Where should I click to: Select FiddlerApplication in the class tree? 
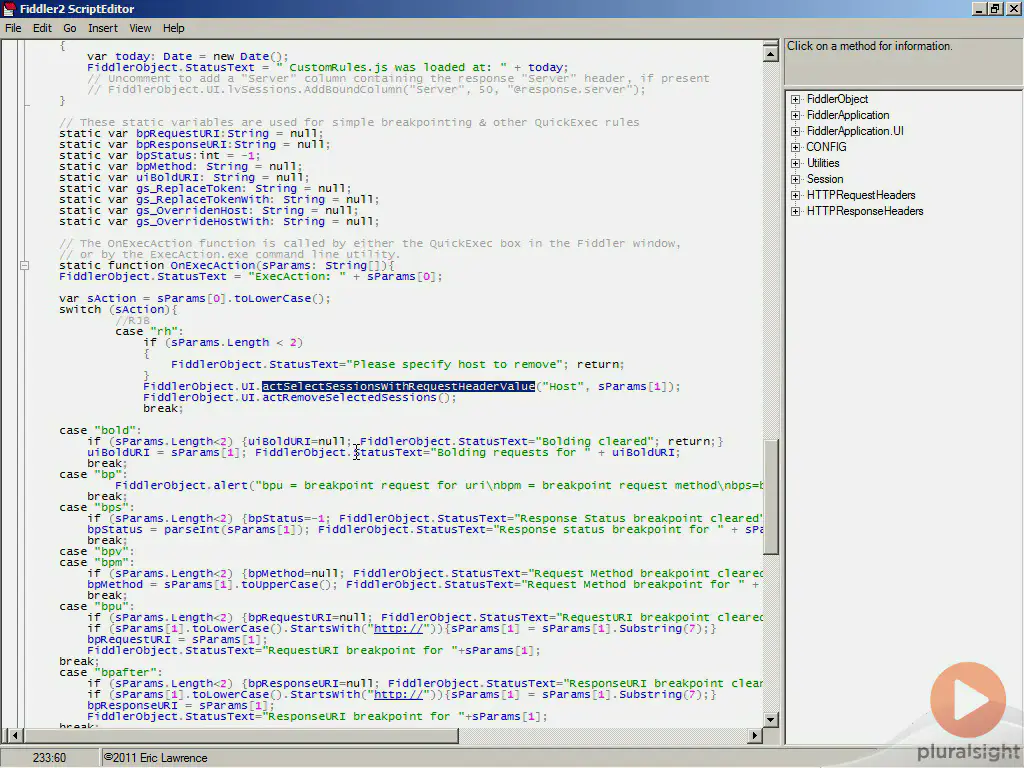848,115
